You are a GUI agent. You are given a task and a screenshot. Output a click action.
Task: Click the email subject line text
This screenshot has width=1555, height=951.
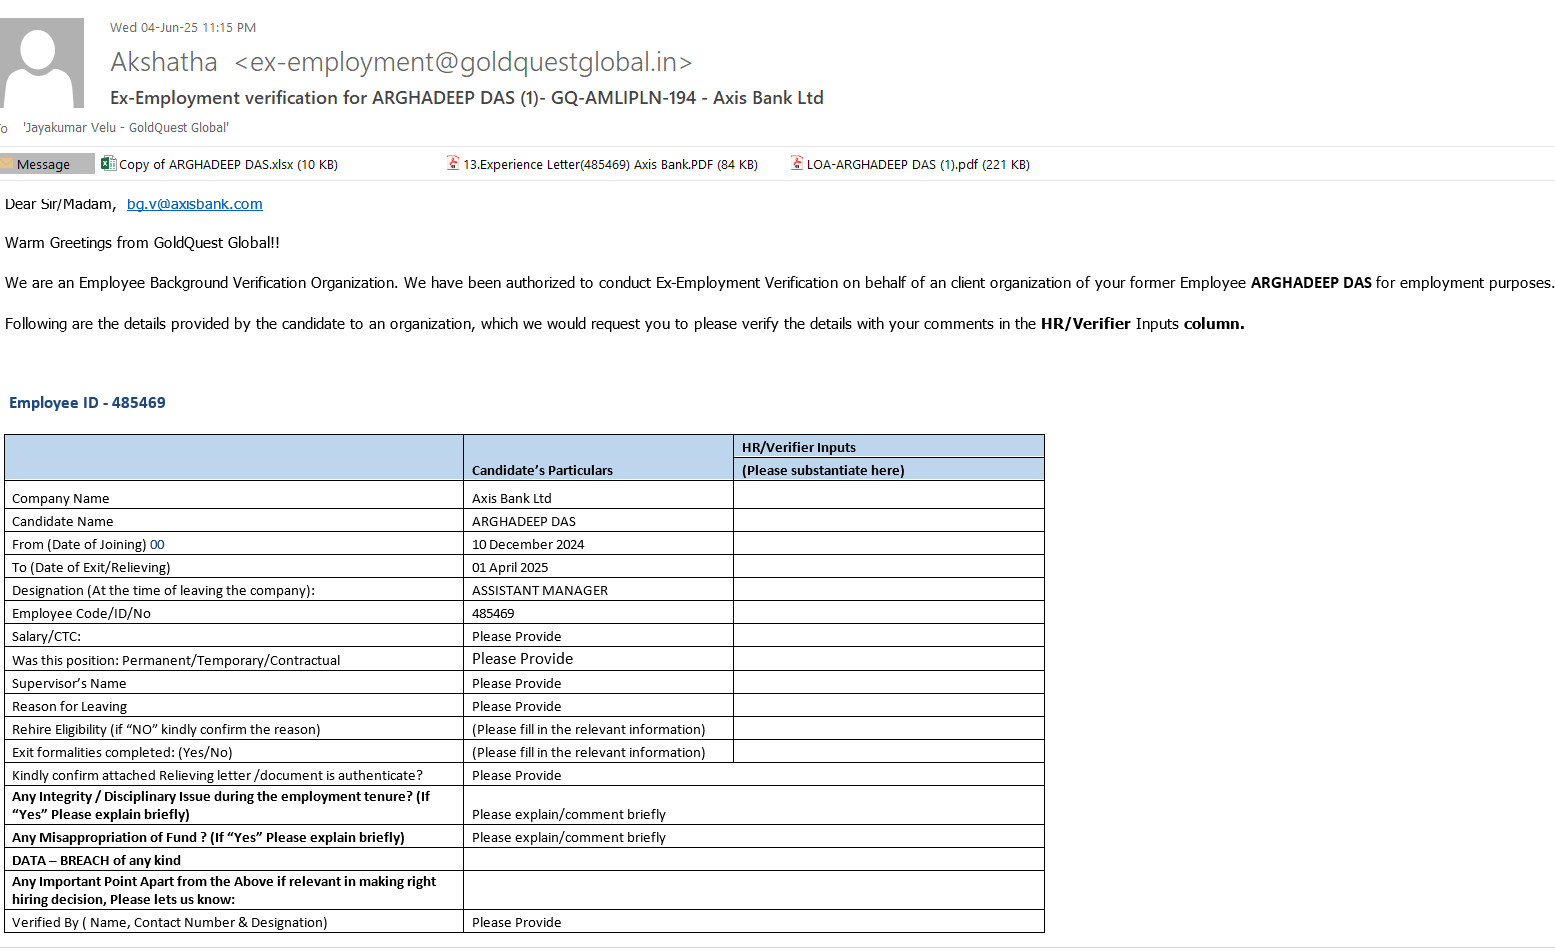point(466,98)
